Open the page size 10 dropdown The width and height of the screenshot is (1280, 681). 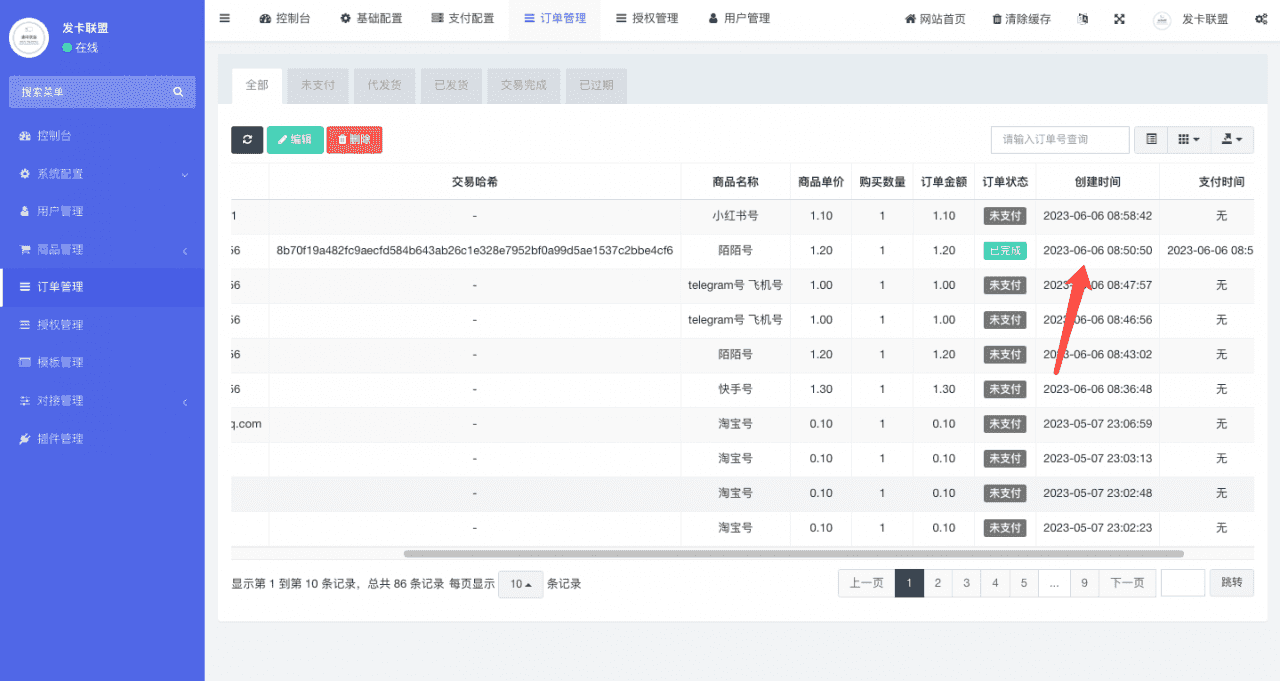520,584
